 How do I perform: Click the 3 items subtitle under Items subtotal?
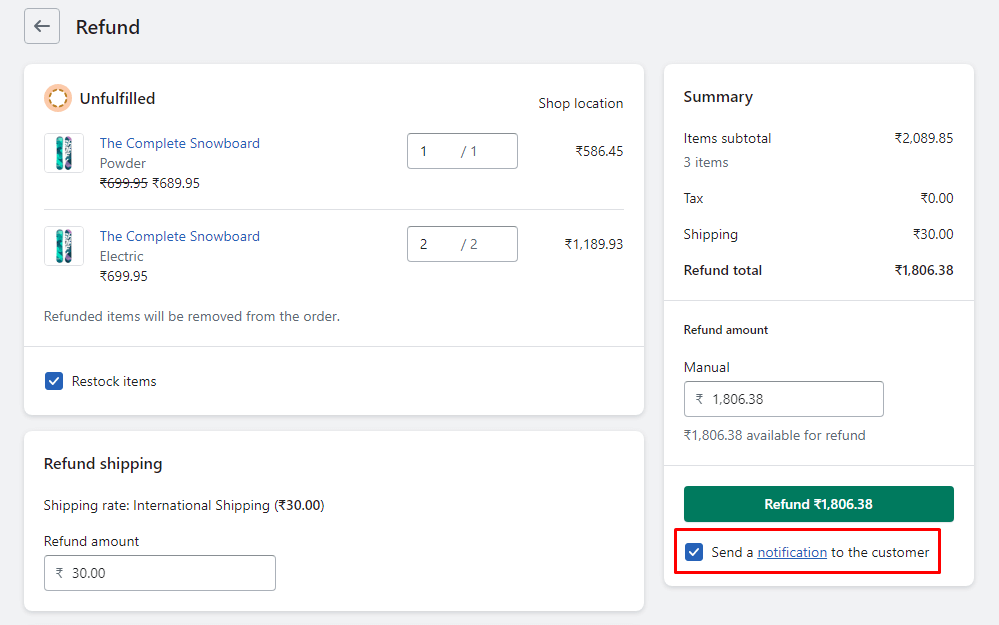tap(705, 162)
